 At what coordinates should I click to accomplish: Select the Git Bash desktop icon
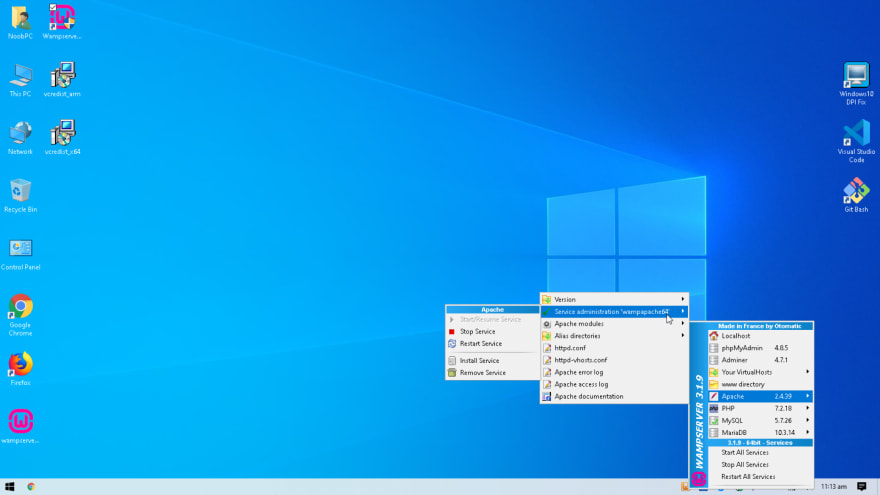click(856, 195)
